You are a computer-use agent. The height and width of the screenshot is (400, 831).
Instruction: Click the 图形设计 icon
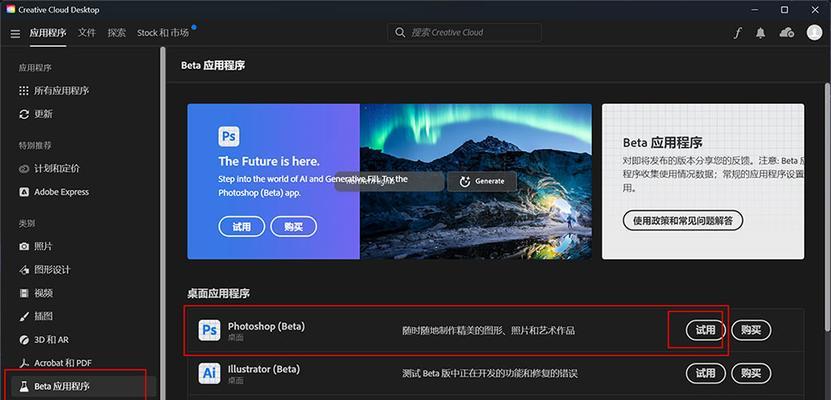tap(24, 270)
